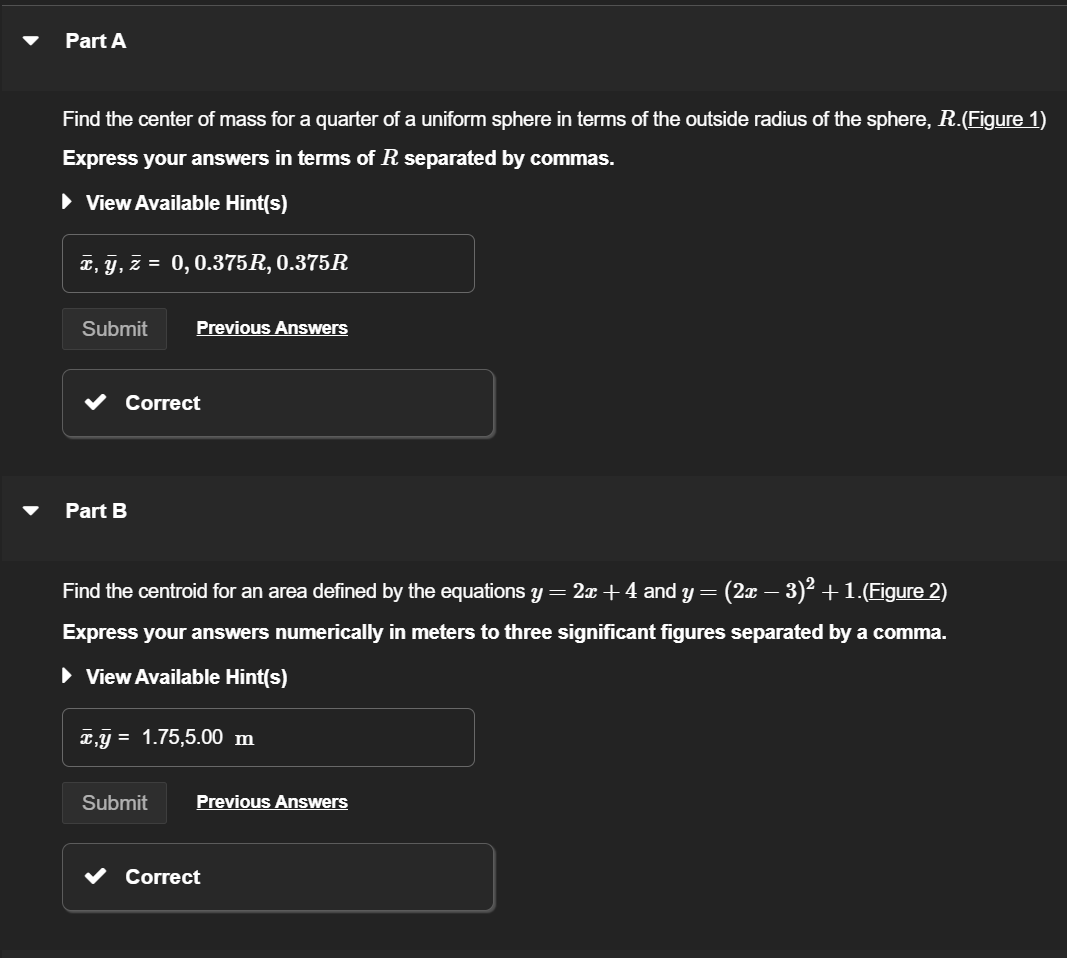Click the Correct status box for Part A

pyautogui.click(x=278, y=402)
